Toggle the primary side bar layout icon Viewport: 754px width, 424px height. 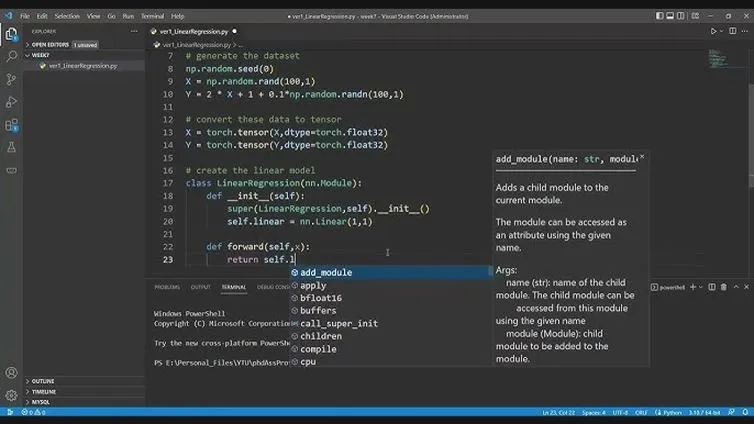[659, 16]
